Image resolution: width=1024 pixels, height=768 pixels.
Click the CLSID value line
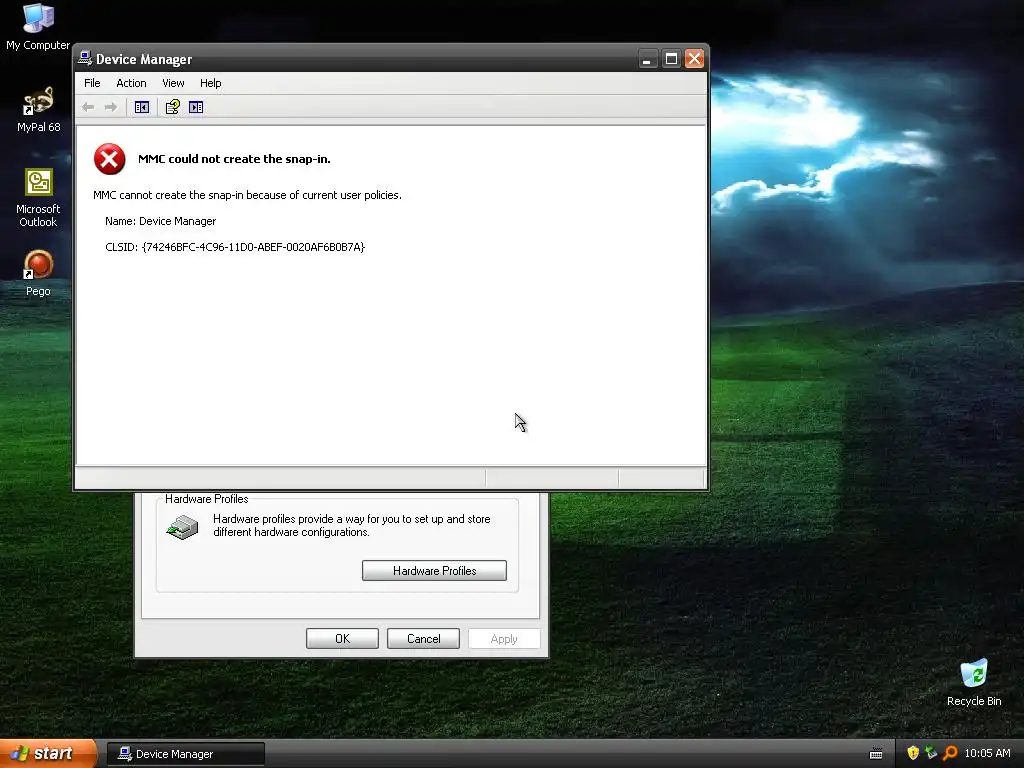tap(234, 247)
